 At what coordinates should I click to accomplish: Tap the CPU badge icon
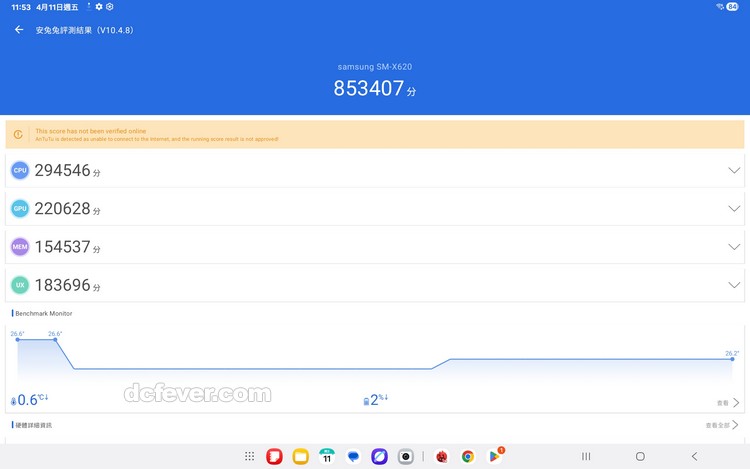click(20, 170)
